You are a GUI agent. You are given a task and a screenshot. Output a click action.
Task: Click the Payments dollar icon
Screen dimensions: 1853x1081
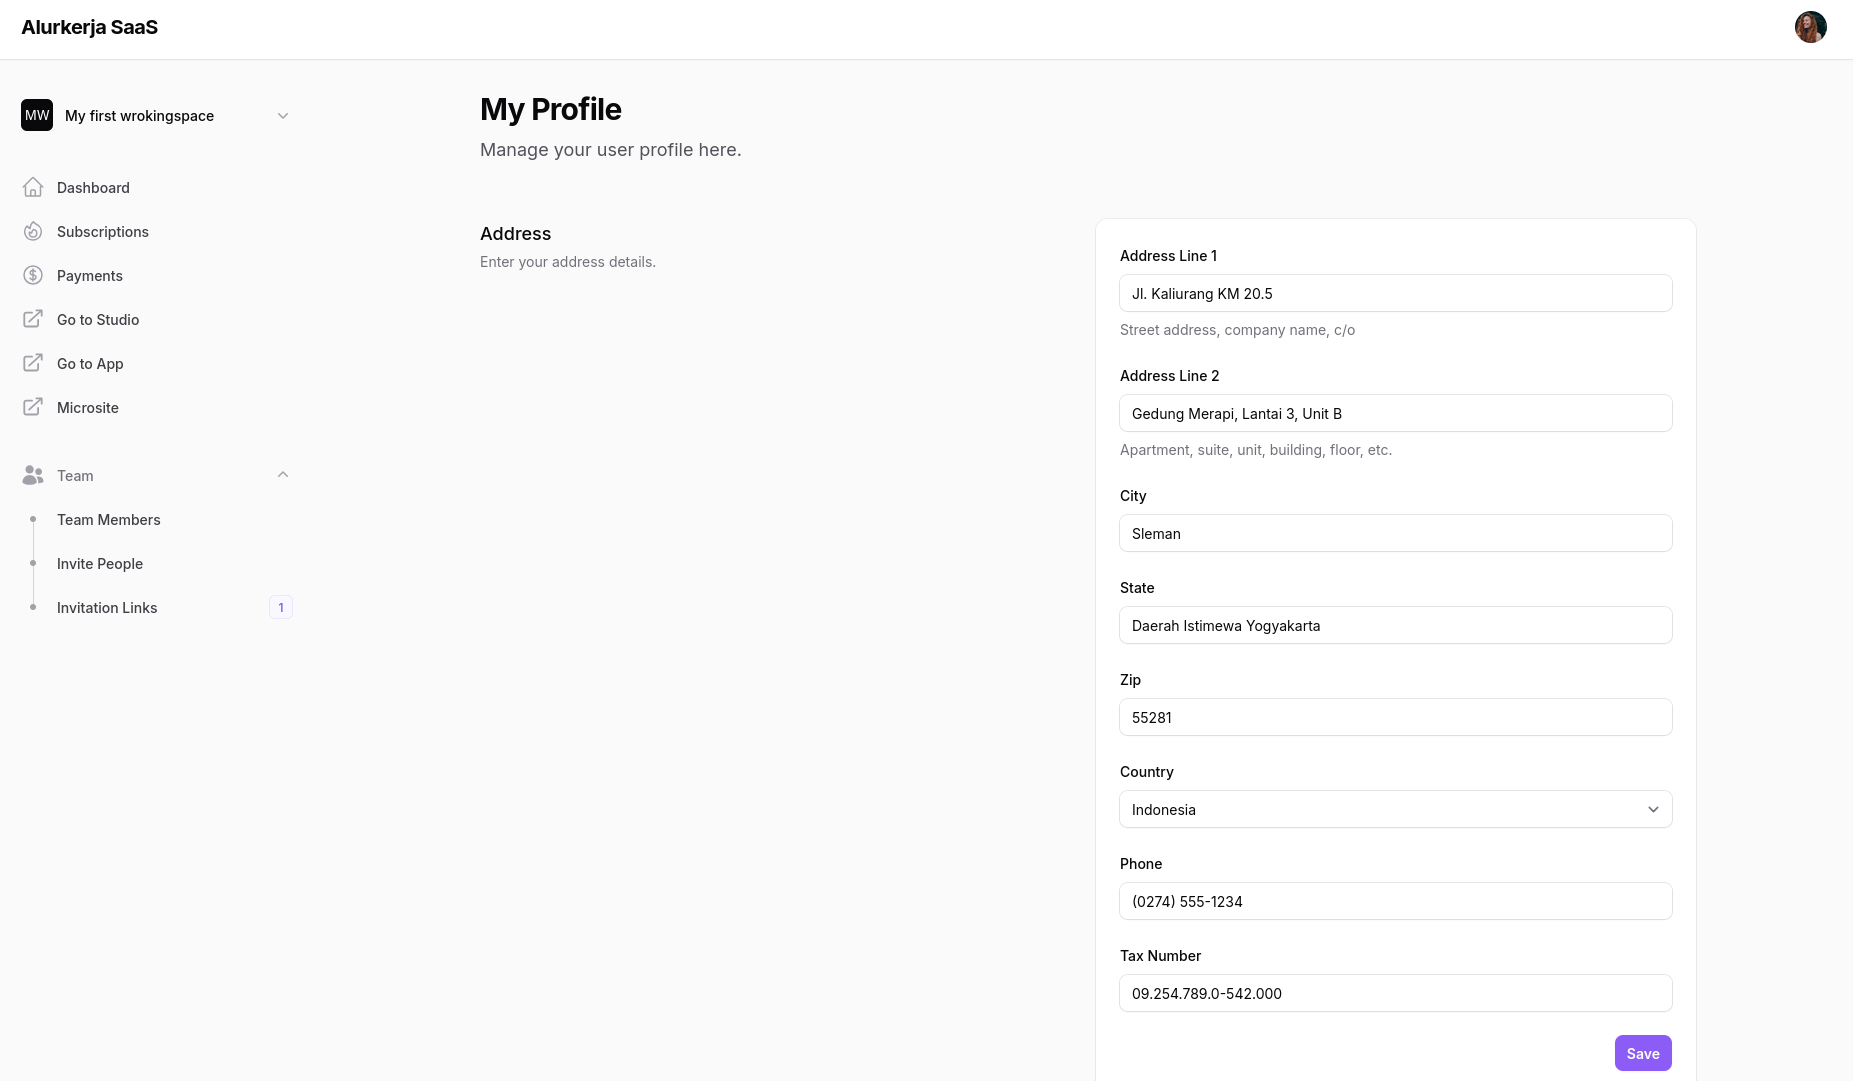(x=33, y=276)
